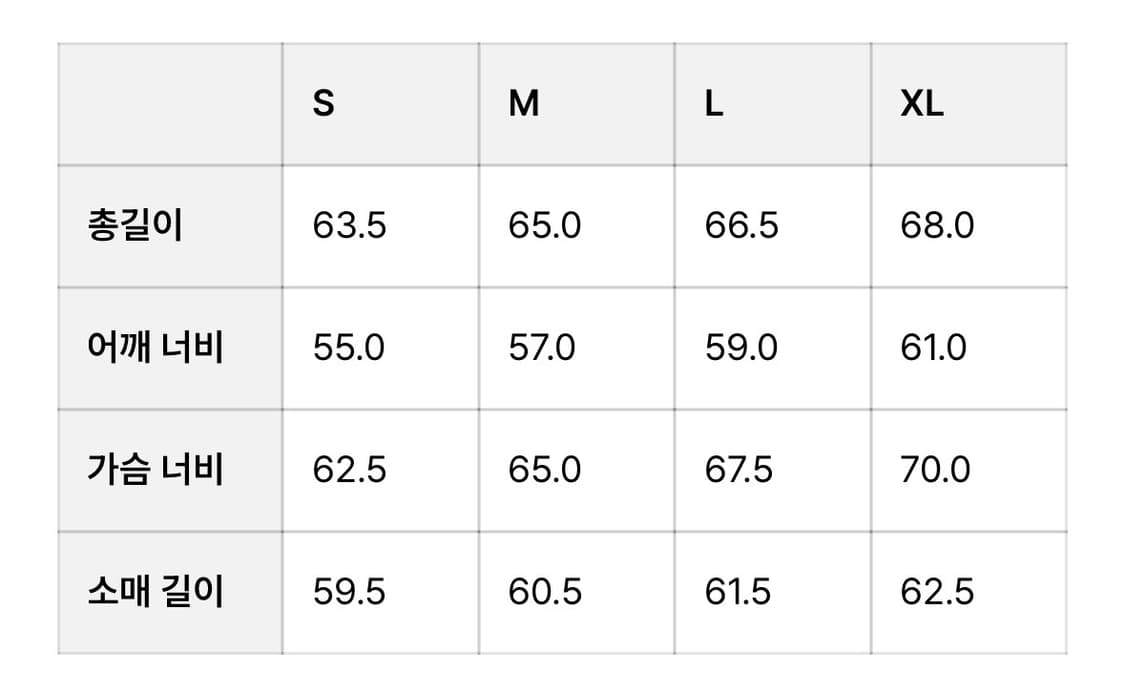1125x676 pixels.
Task: Select the 67.5 chest width cell
Action: click(x=739, y=470)
